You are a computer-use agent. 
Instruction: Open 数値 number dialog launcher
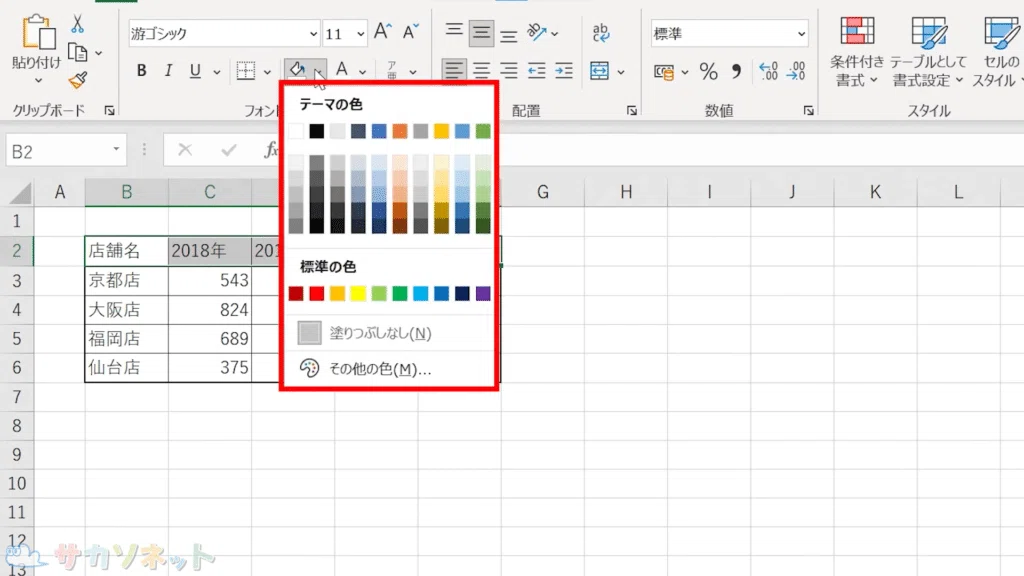pyautogui.click(x=808, y=111)
